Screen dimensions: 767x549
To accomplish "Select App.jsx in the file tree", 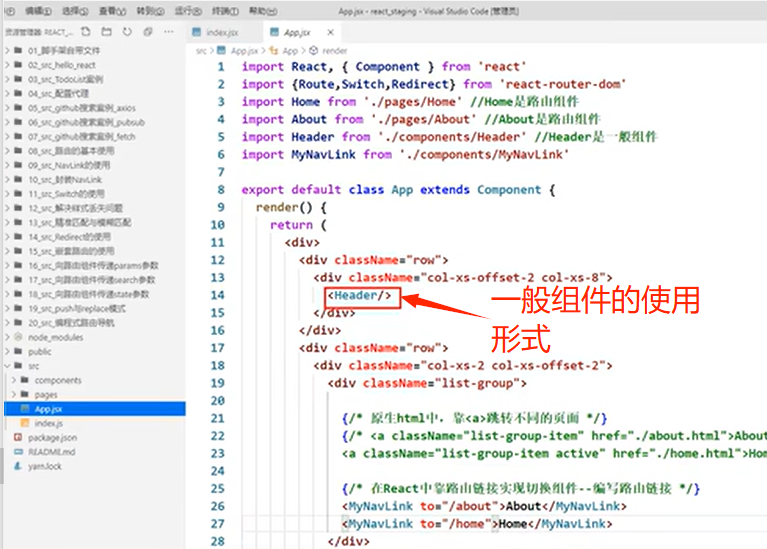I will pyautogui.click(x=94, y=409).
